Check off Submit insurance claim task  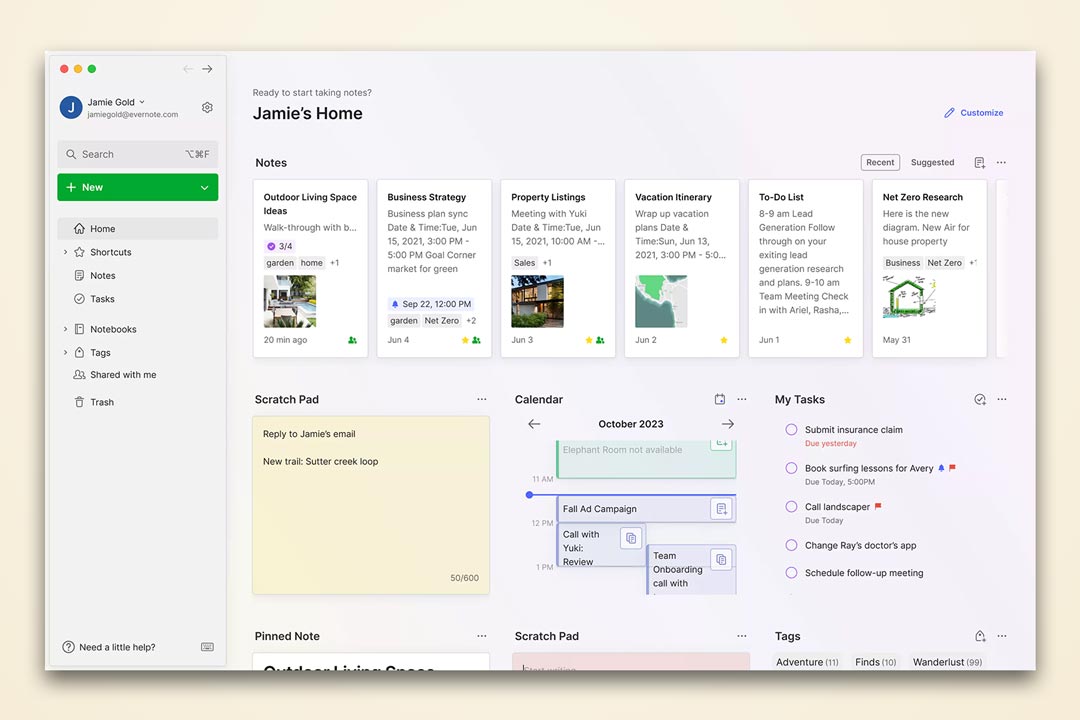tap(791, 430)
